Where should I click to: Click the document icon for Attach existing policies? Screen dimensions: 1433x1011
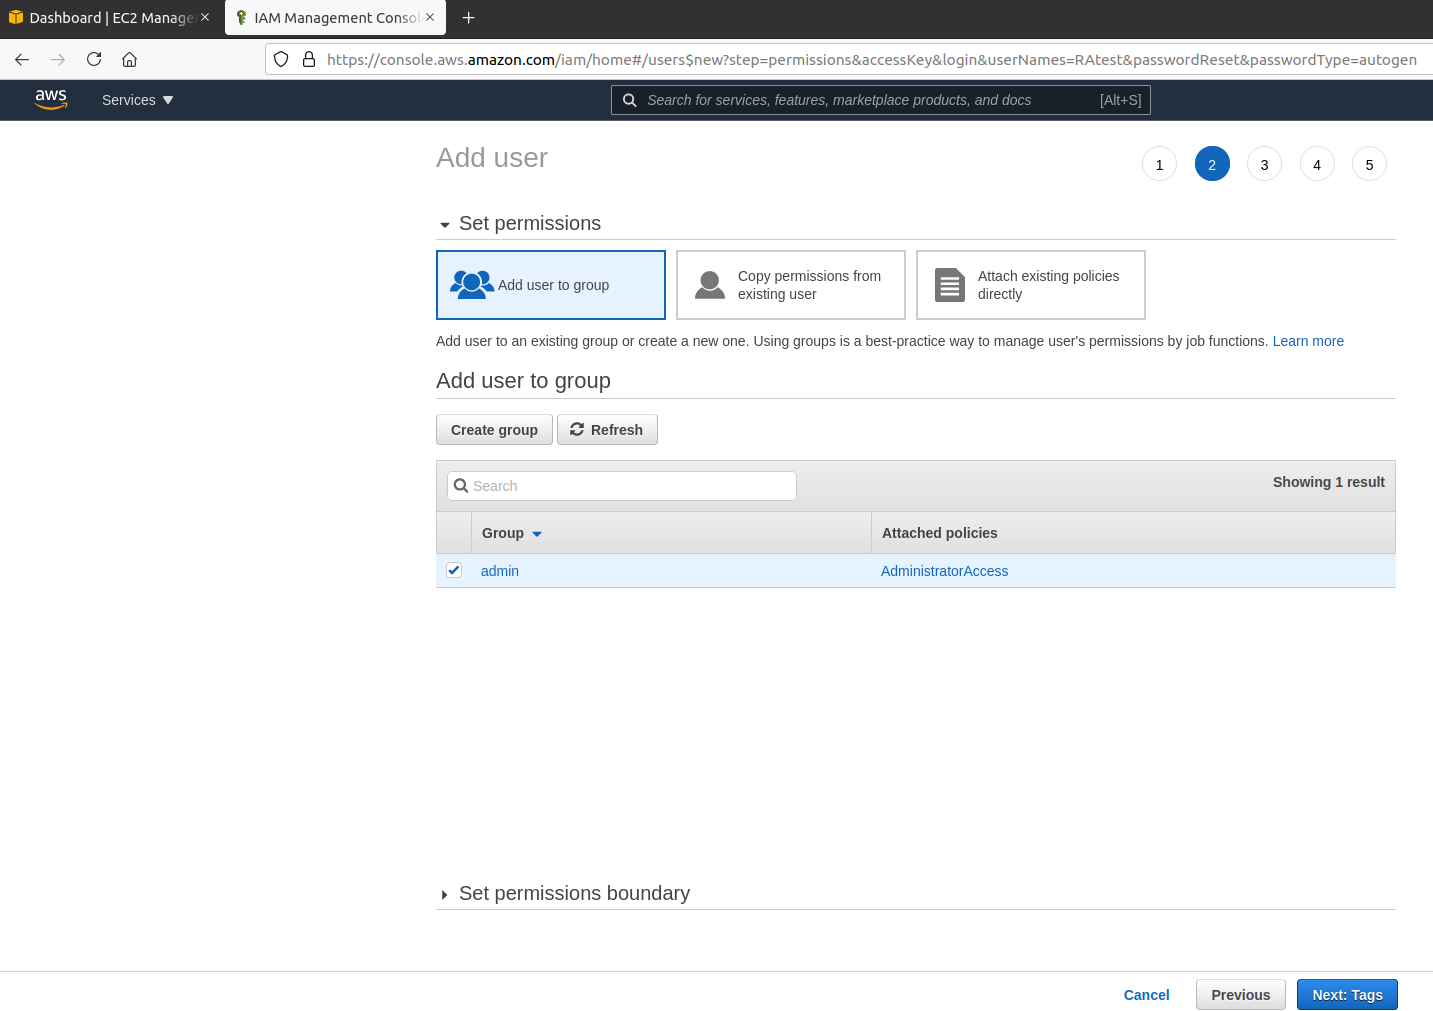coord(950,285)
